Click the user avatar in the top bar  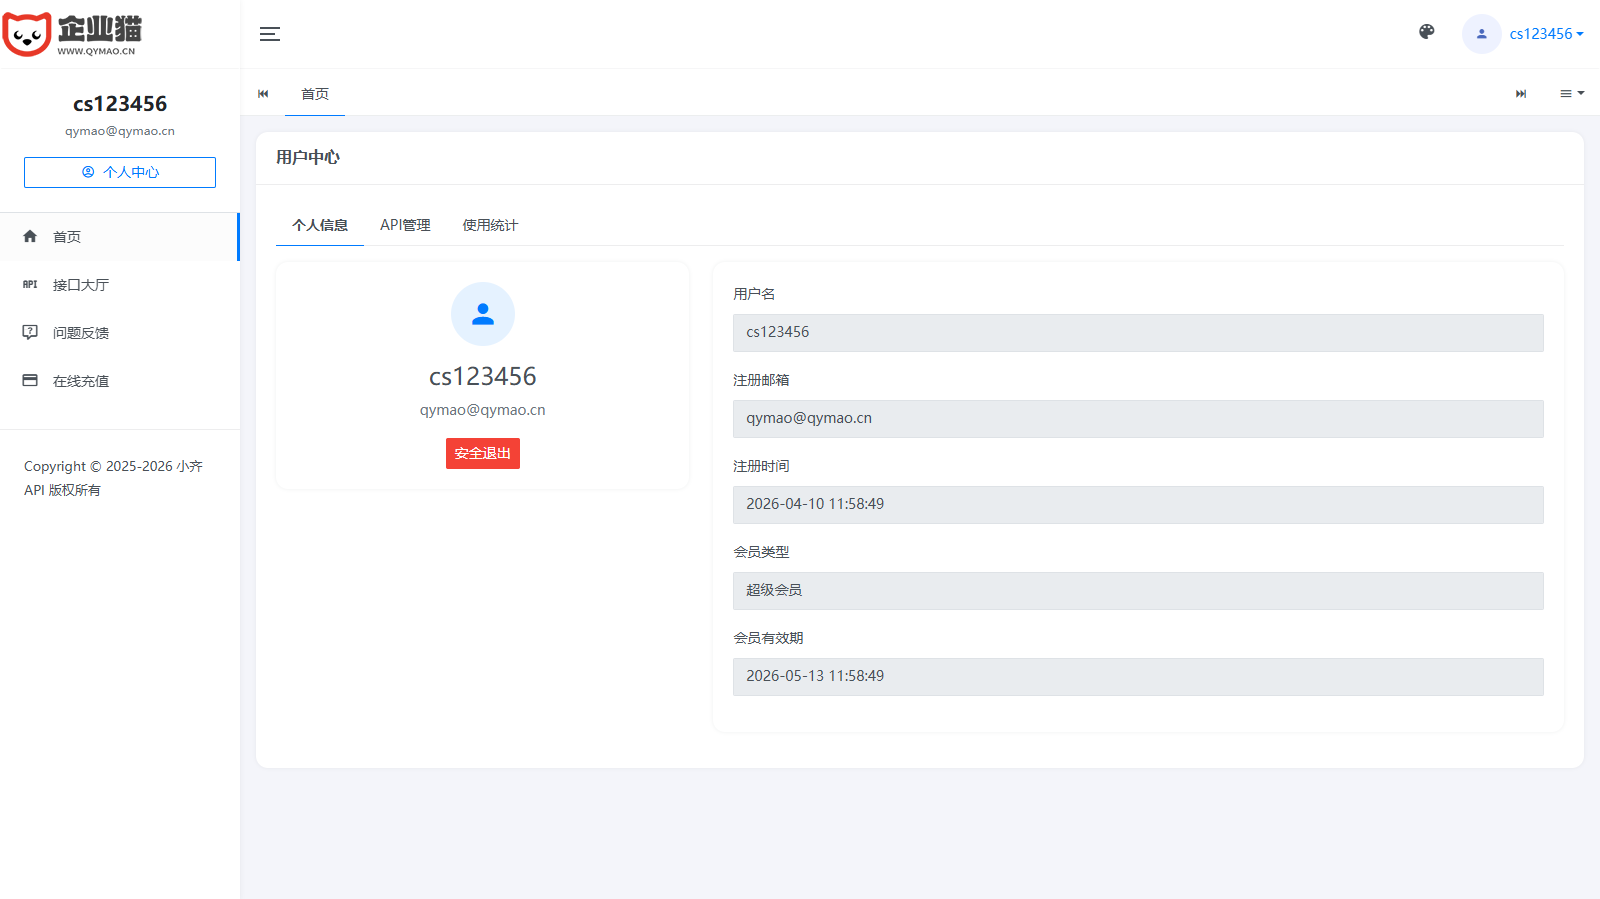(x=1481, y=34)
